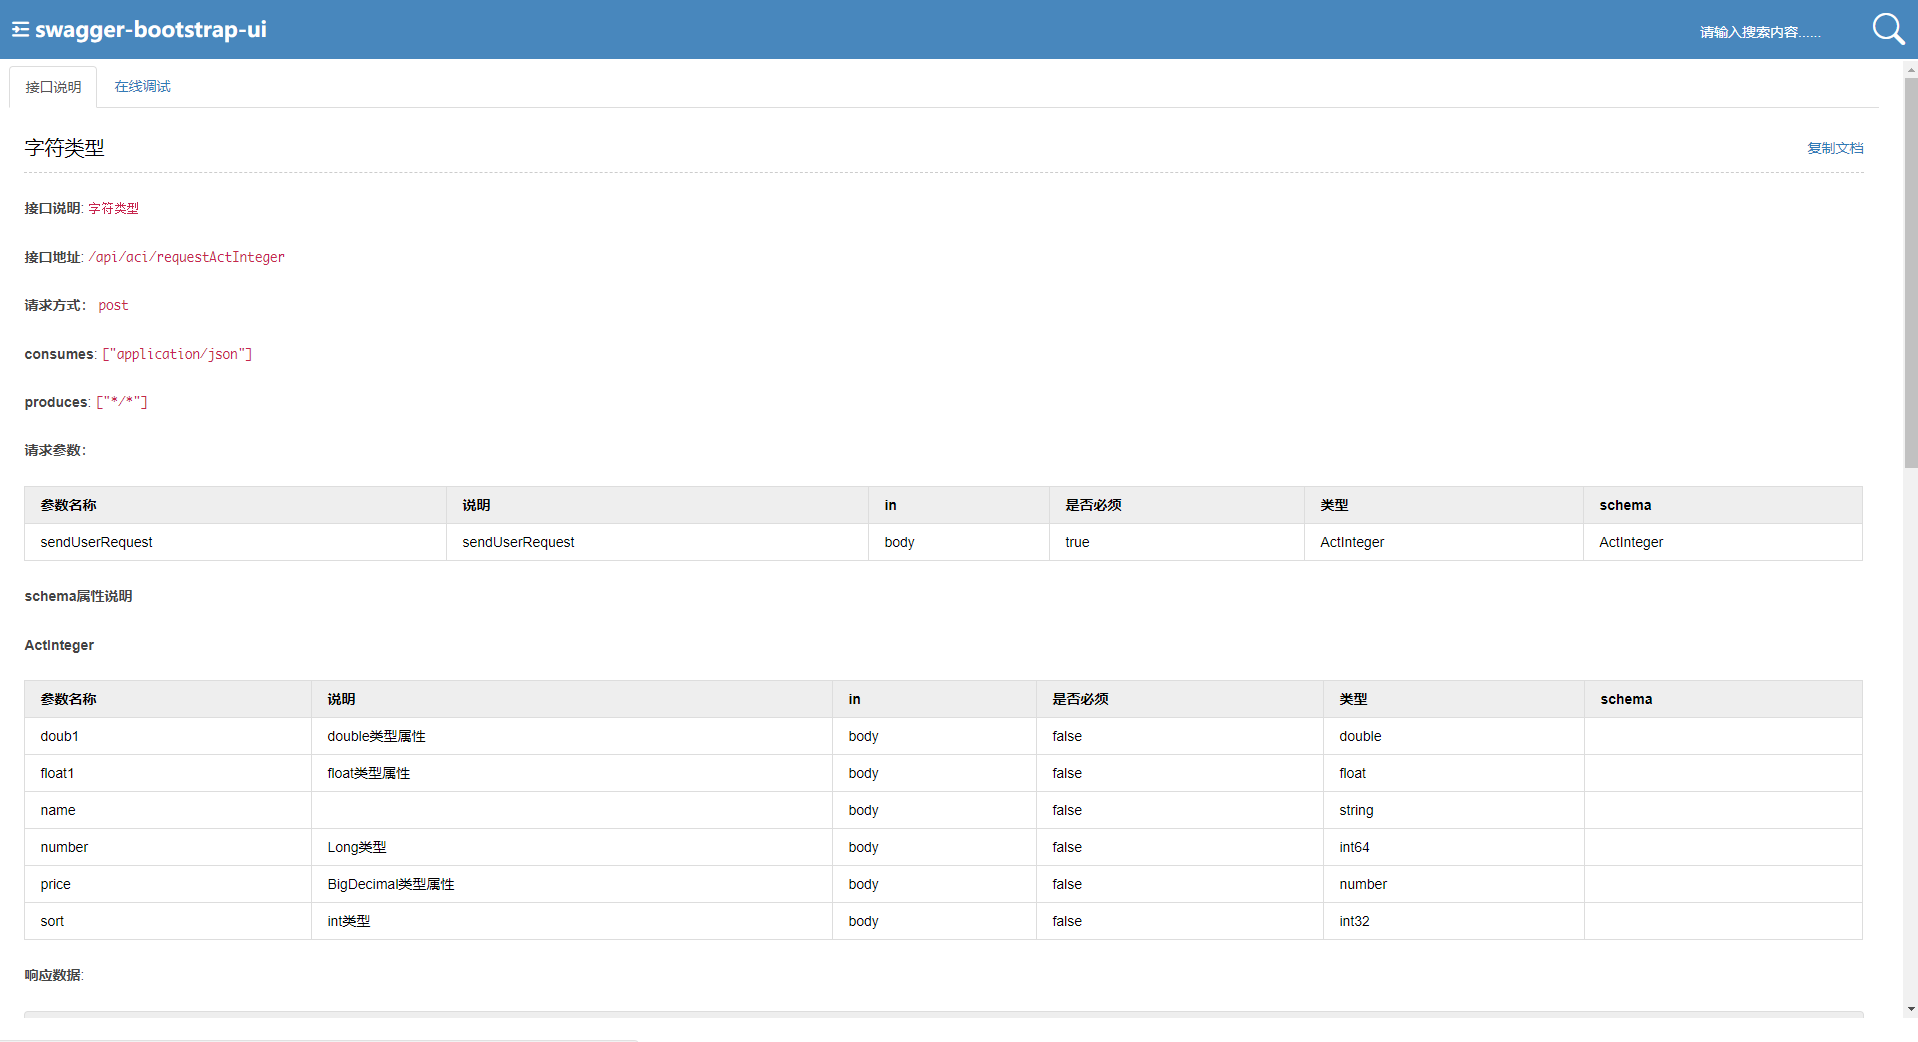Click the 字符类型 page heading
Screen dimensions: 1918x1042
(x=64, y=148)
